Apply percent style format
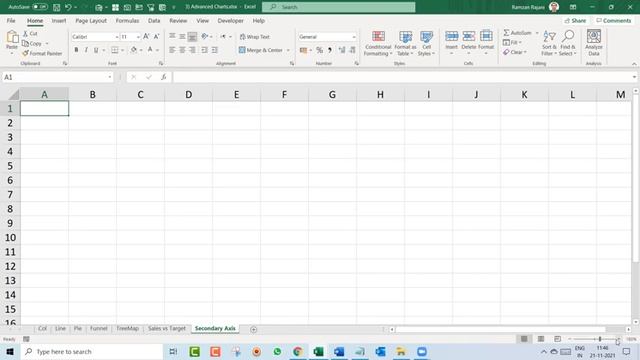This screenshot has width=640, height=360. click(x=319, y=50)
